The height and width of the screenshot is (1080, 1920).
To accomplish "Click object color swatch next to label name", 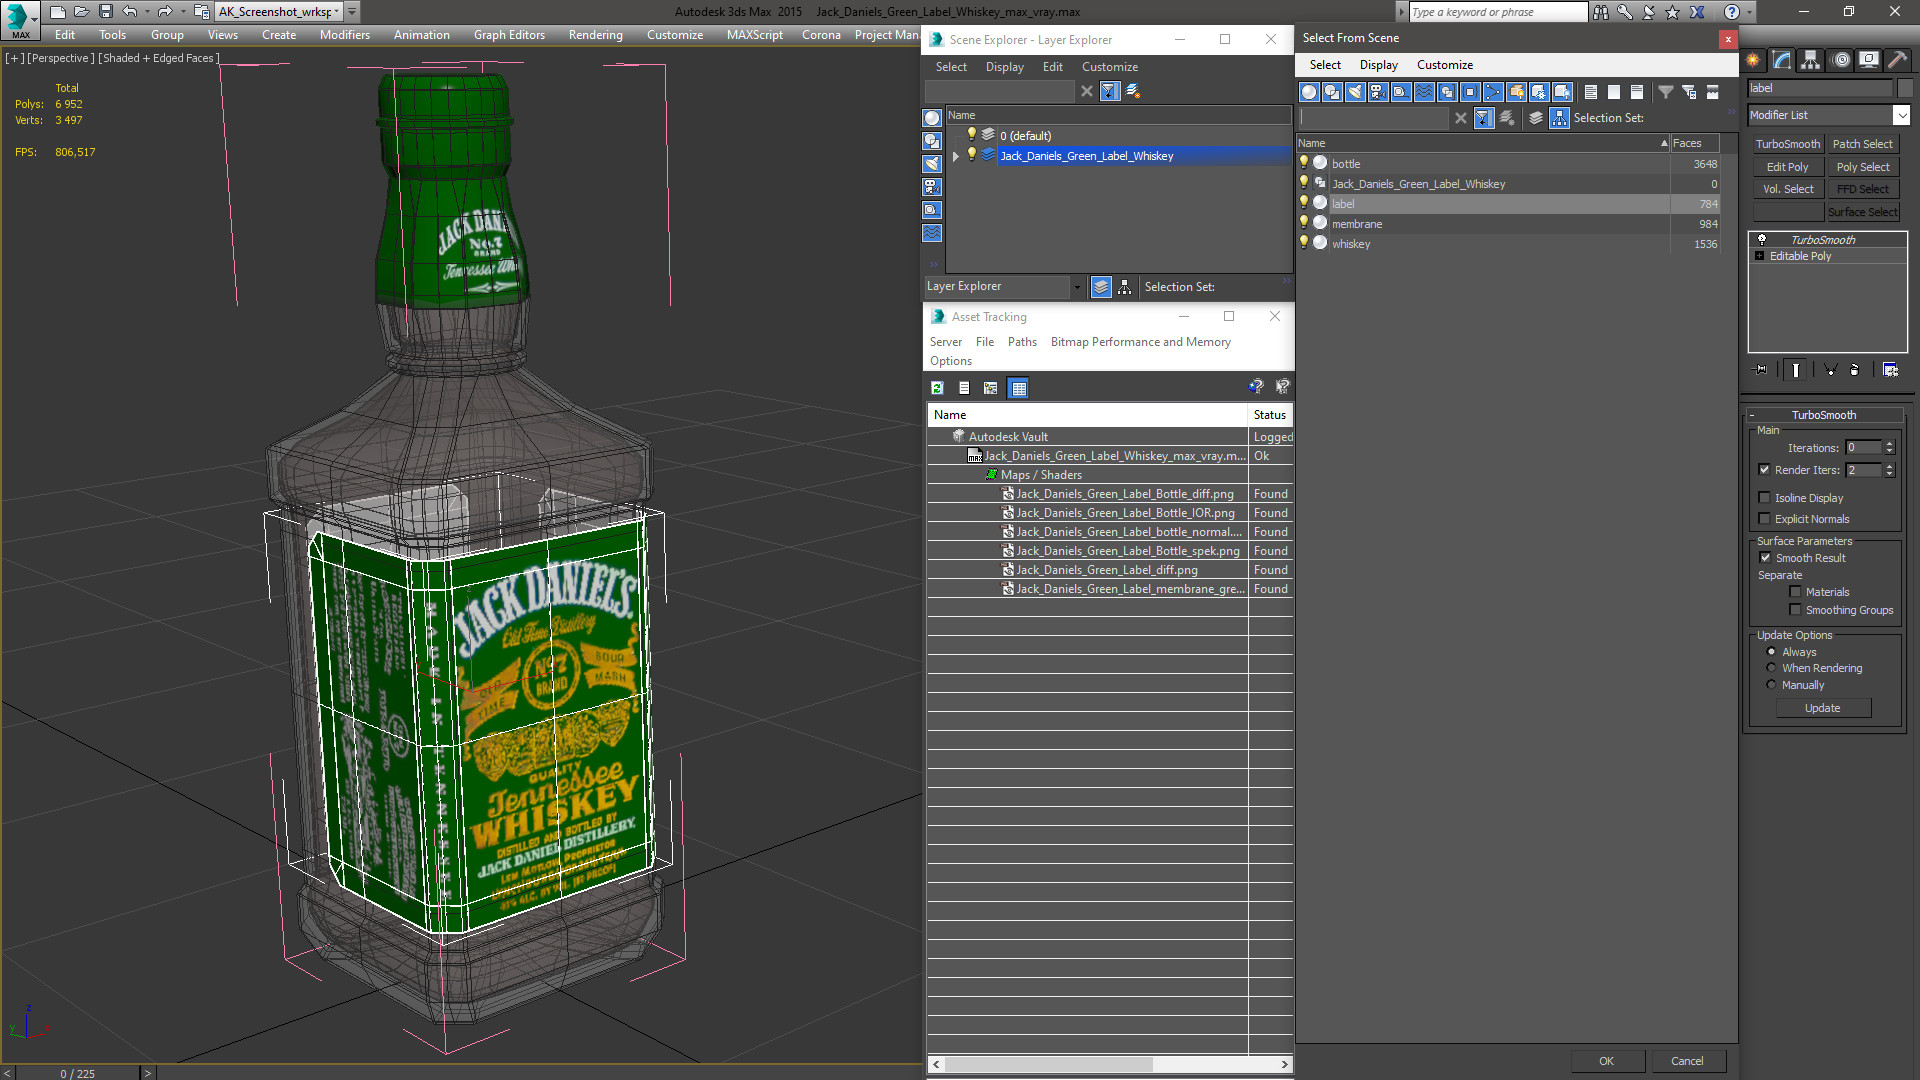I will click(1904, 88).
